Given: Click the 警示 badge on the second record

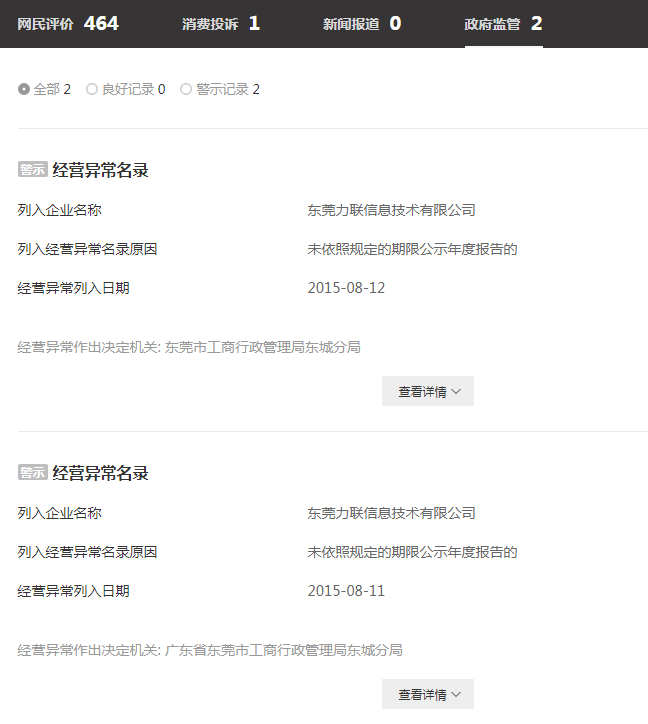Looking at the screenshot, I should tap(33, 472).
